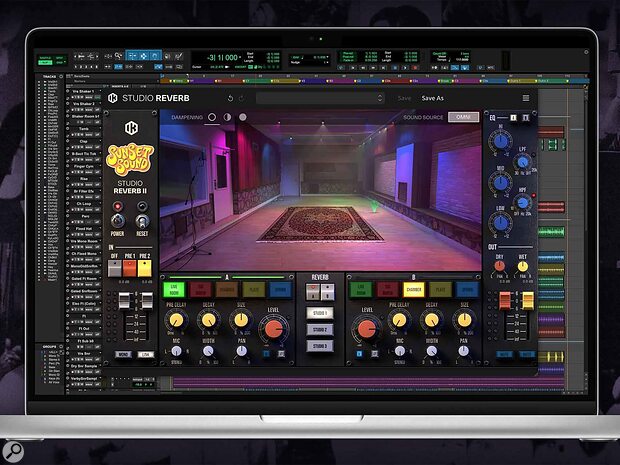This screenshot has width=620, height=465.
Task: Select PLATE type in section B
Action: tap(440, 290)
